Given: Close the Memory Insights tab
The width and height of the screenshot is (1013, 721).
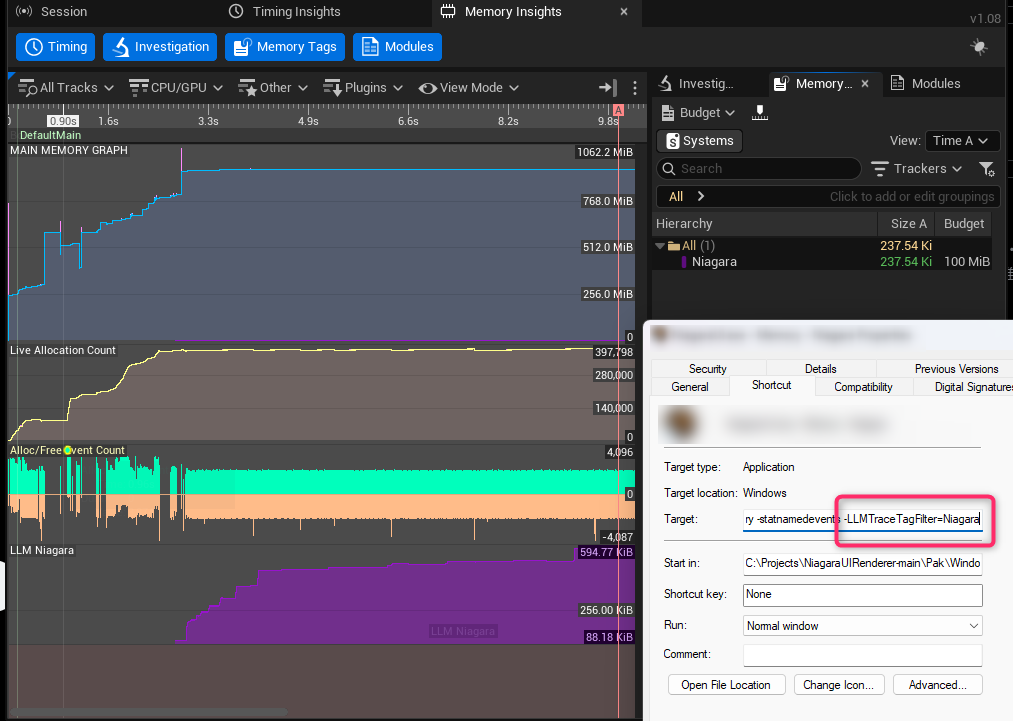Looking at the screenshot, I should (623, 12).
